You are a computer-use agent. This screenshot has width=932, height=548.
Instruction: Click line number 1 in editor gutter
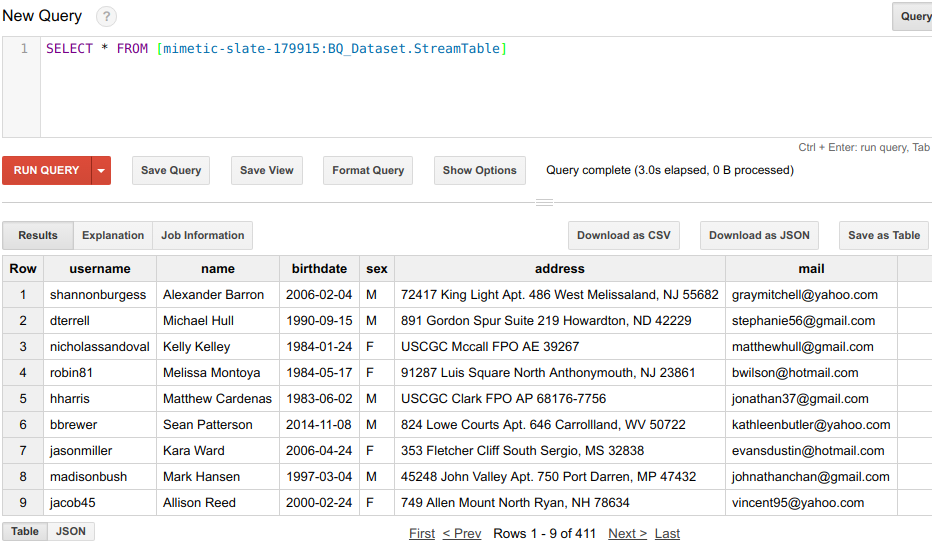pyautogui.click(x=24, y=49)
